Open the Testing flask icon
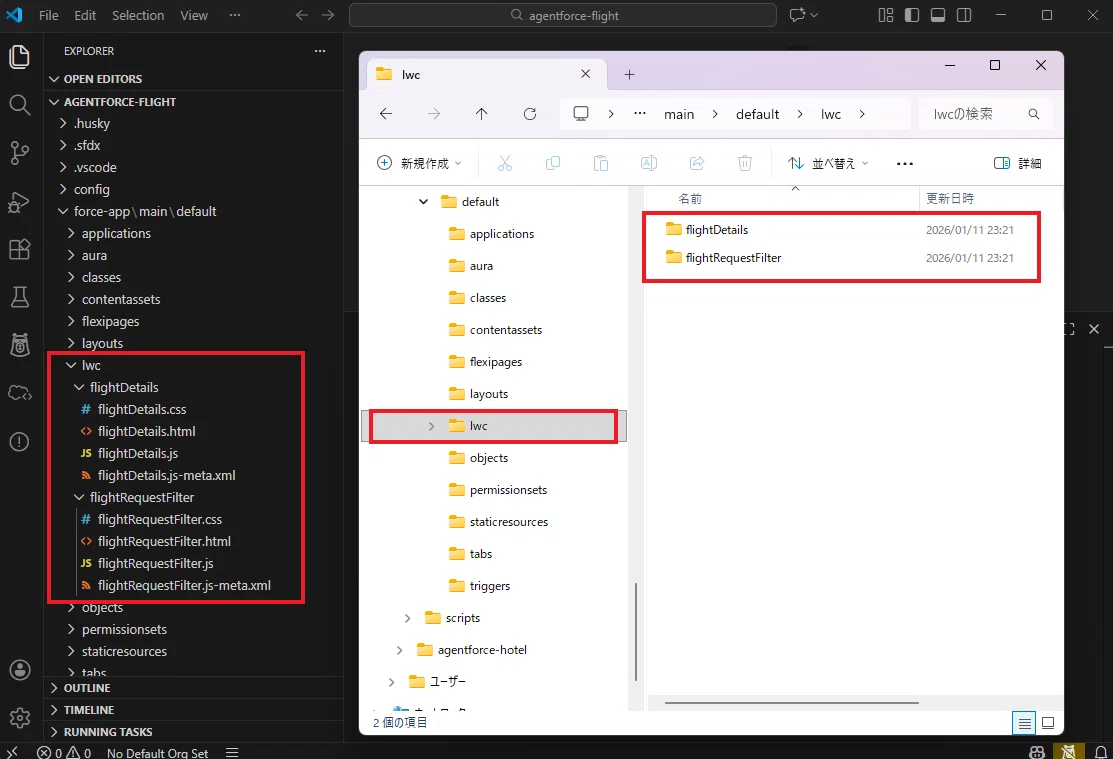This screenshot has width=1113, height=759. pos(19,297)
